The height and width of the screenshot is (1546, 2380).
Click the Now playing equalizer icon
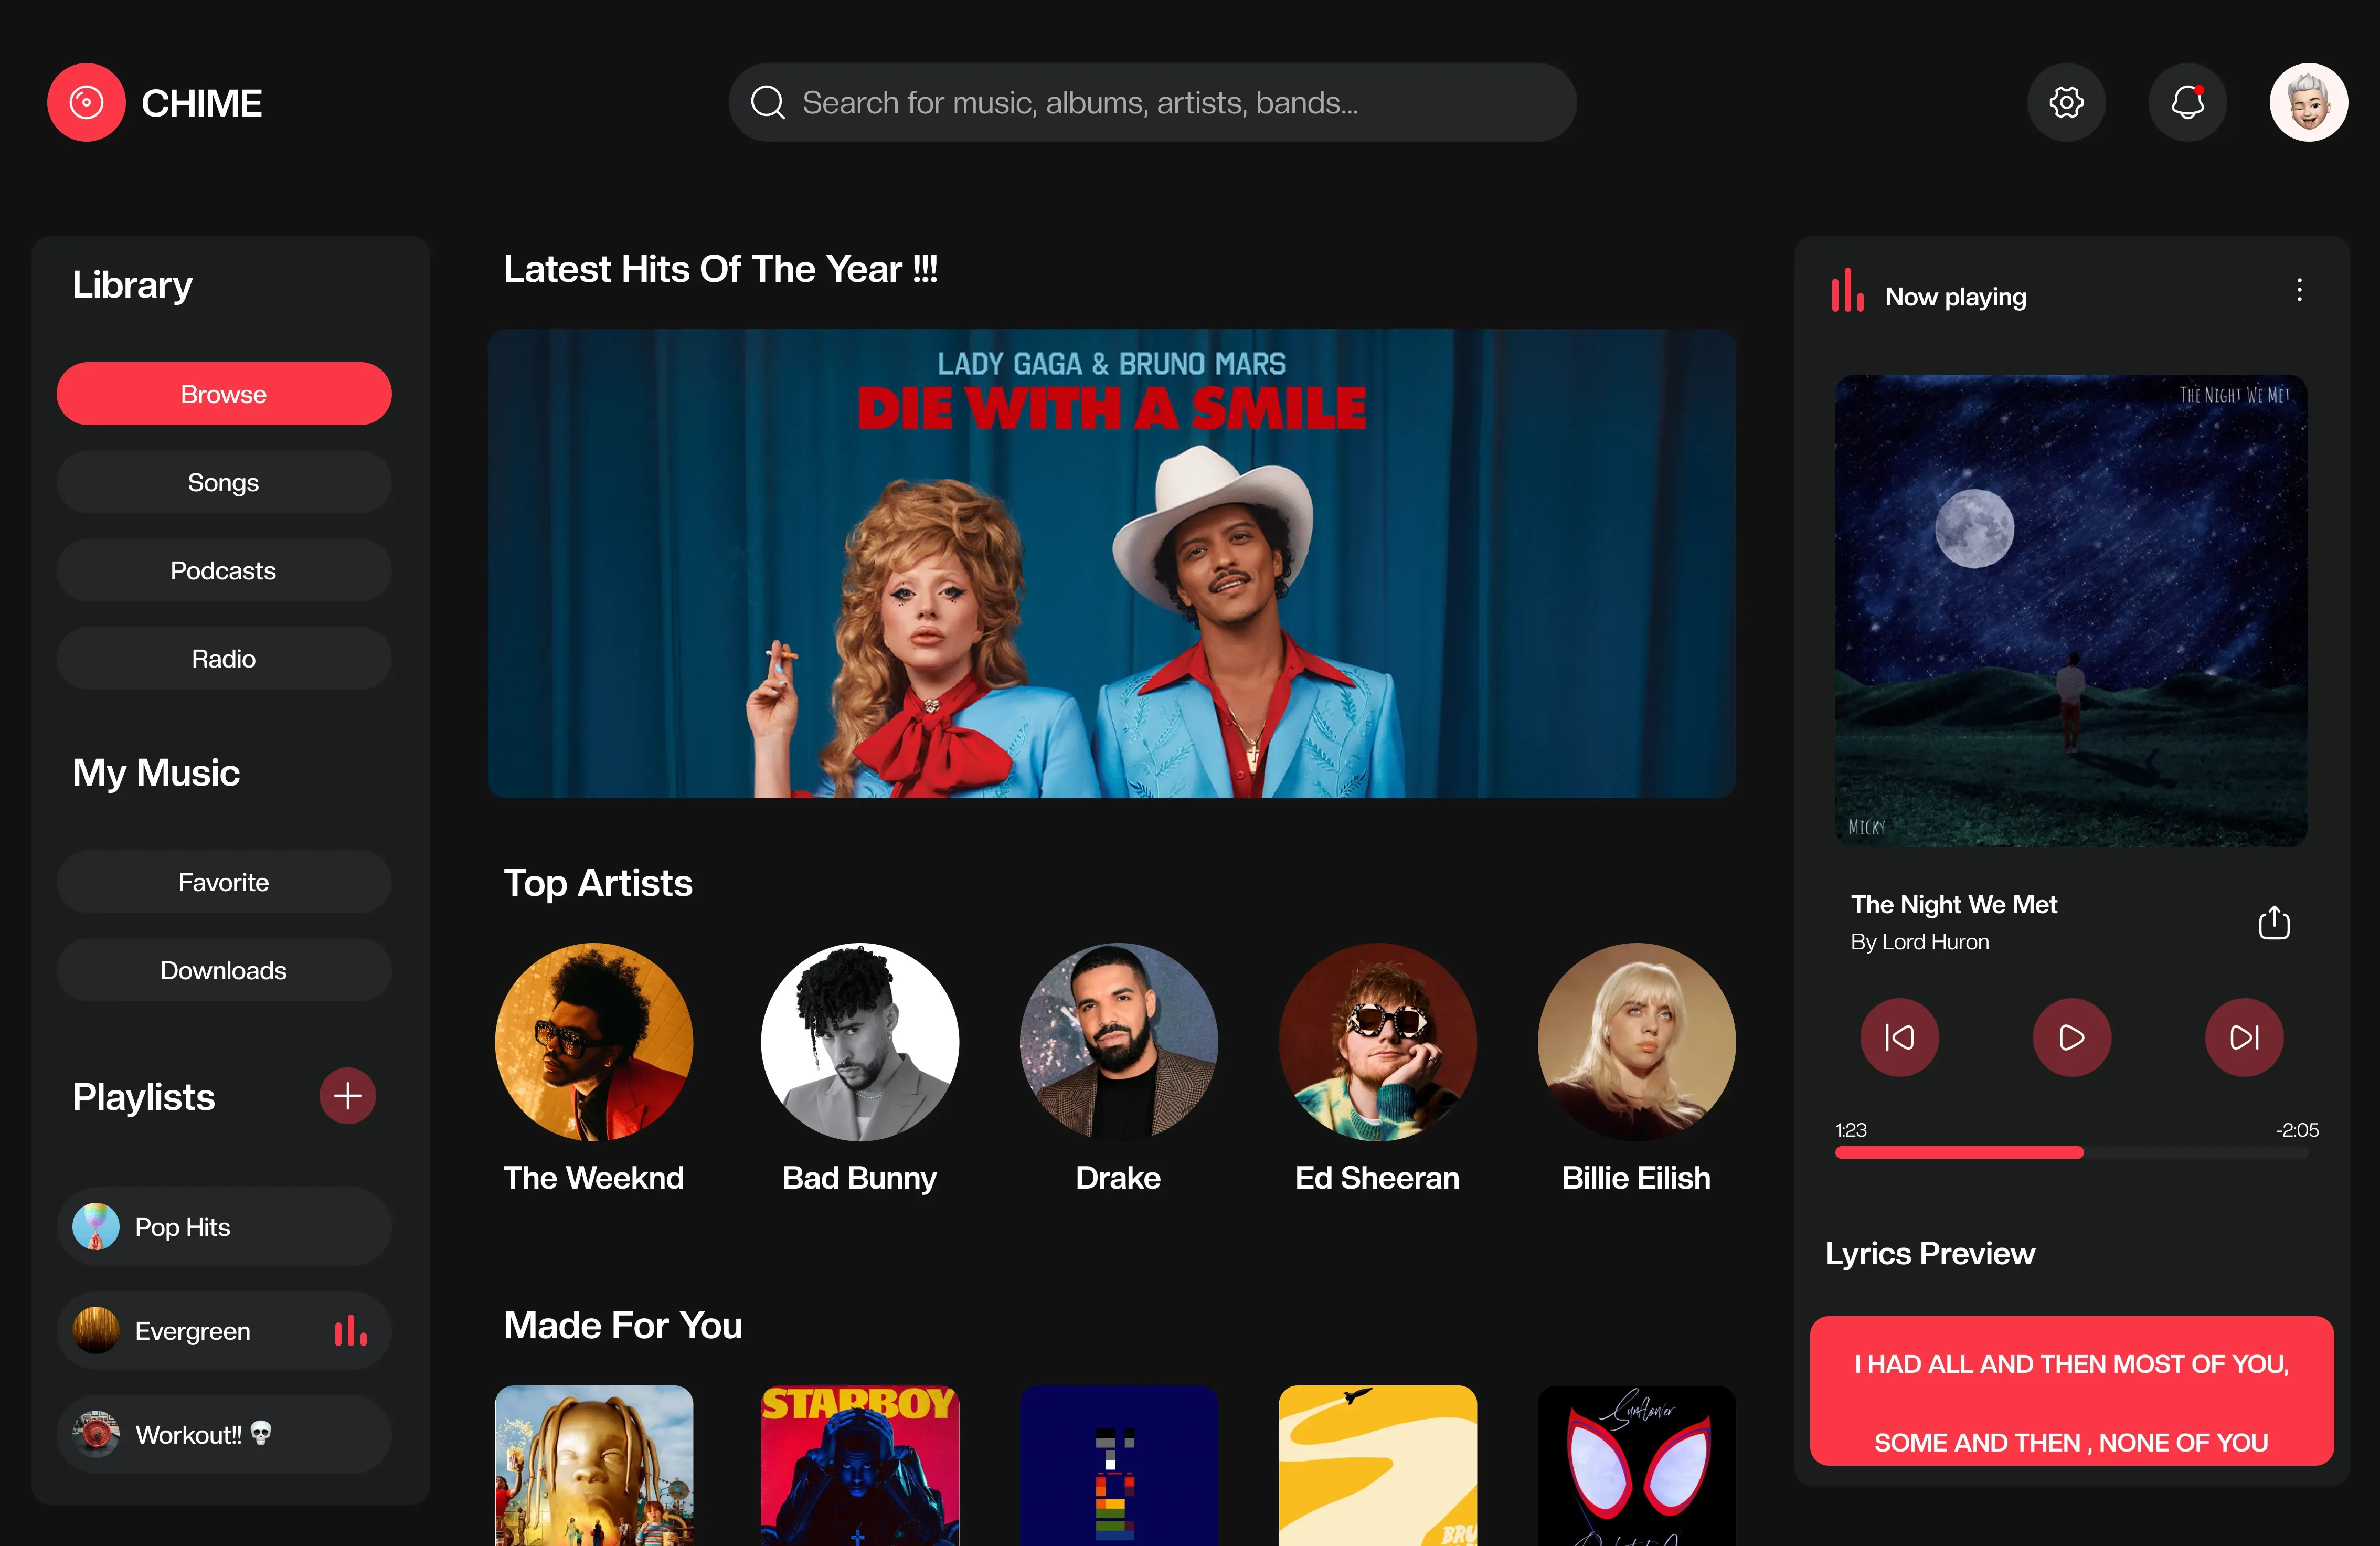coord(1847,291)
